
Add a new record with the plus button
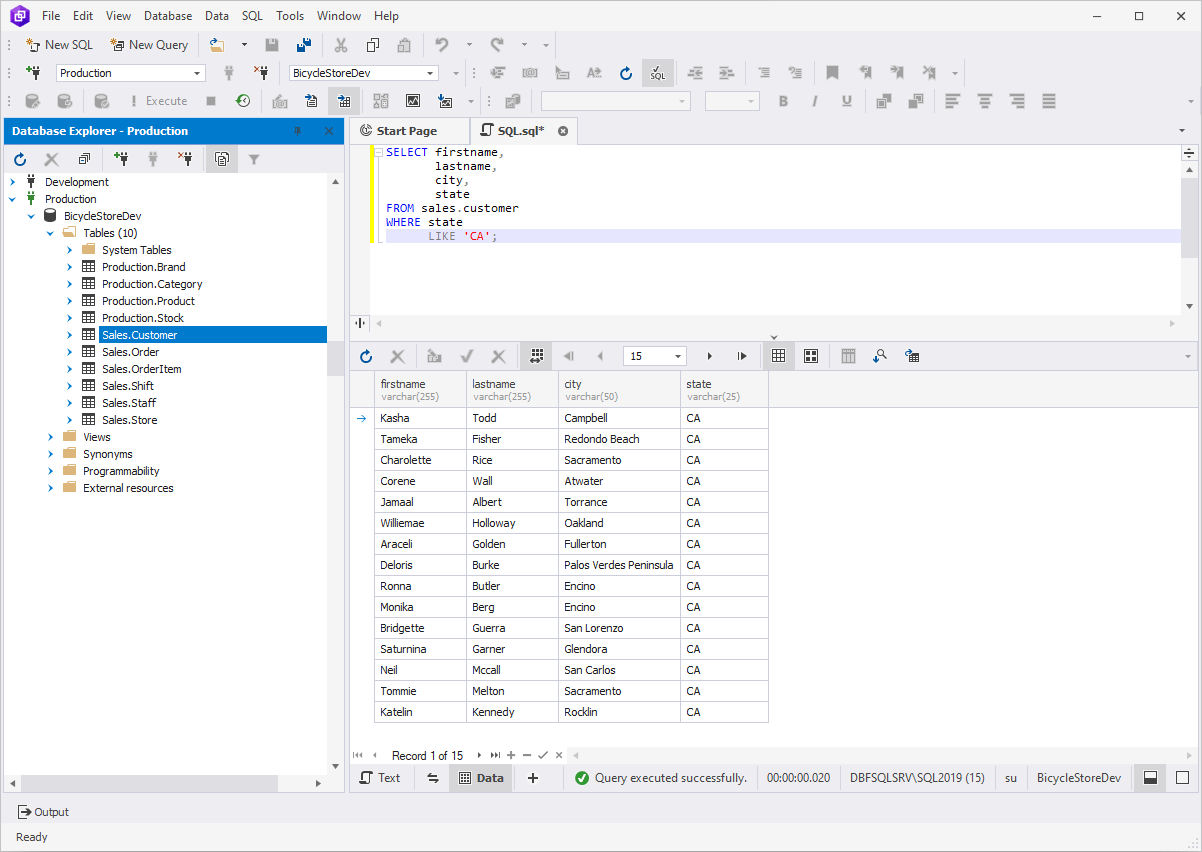[510, 755]
